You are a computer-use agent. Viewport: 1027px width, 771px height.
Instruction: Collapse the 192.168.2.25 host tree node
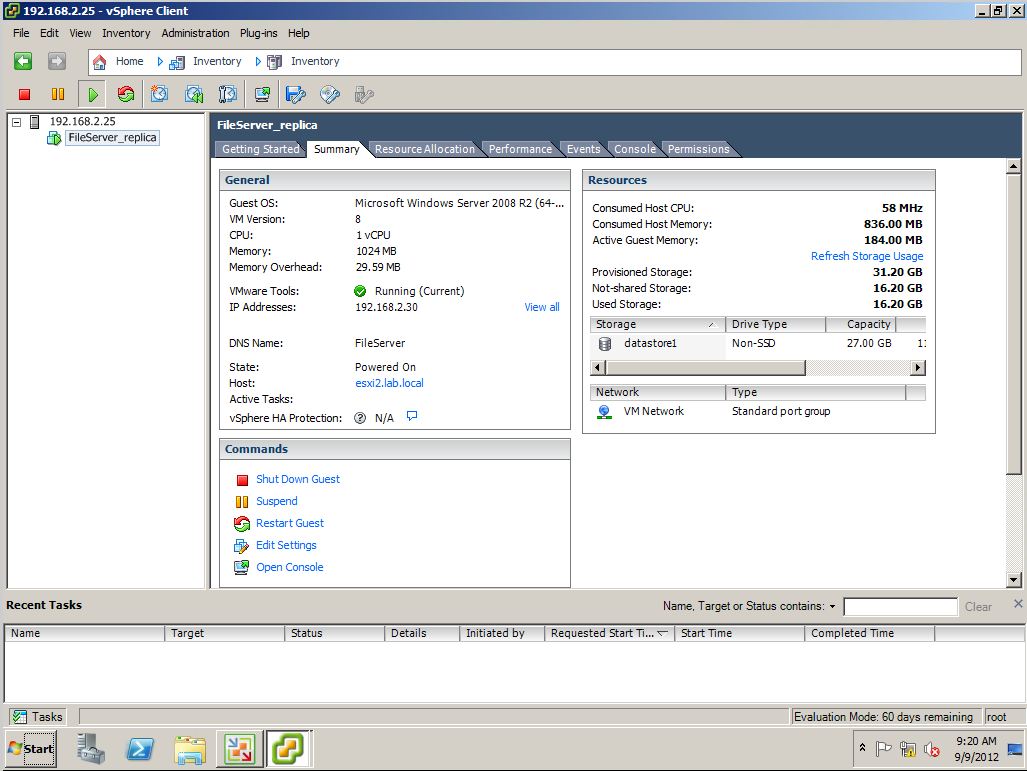(16, 122)
